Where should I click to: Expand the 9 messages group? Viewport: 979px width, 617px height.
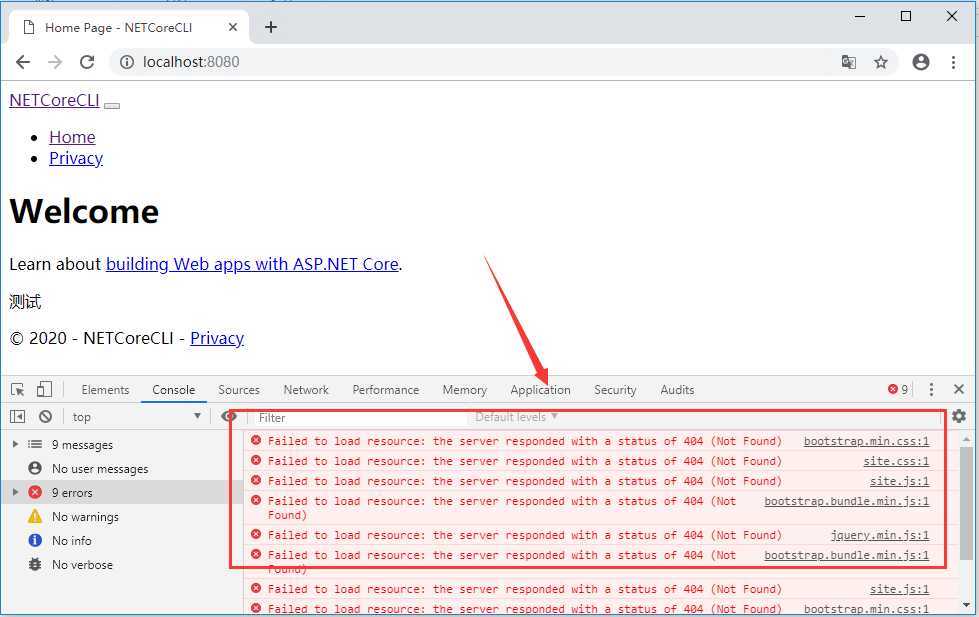(x=16, y=444)
